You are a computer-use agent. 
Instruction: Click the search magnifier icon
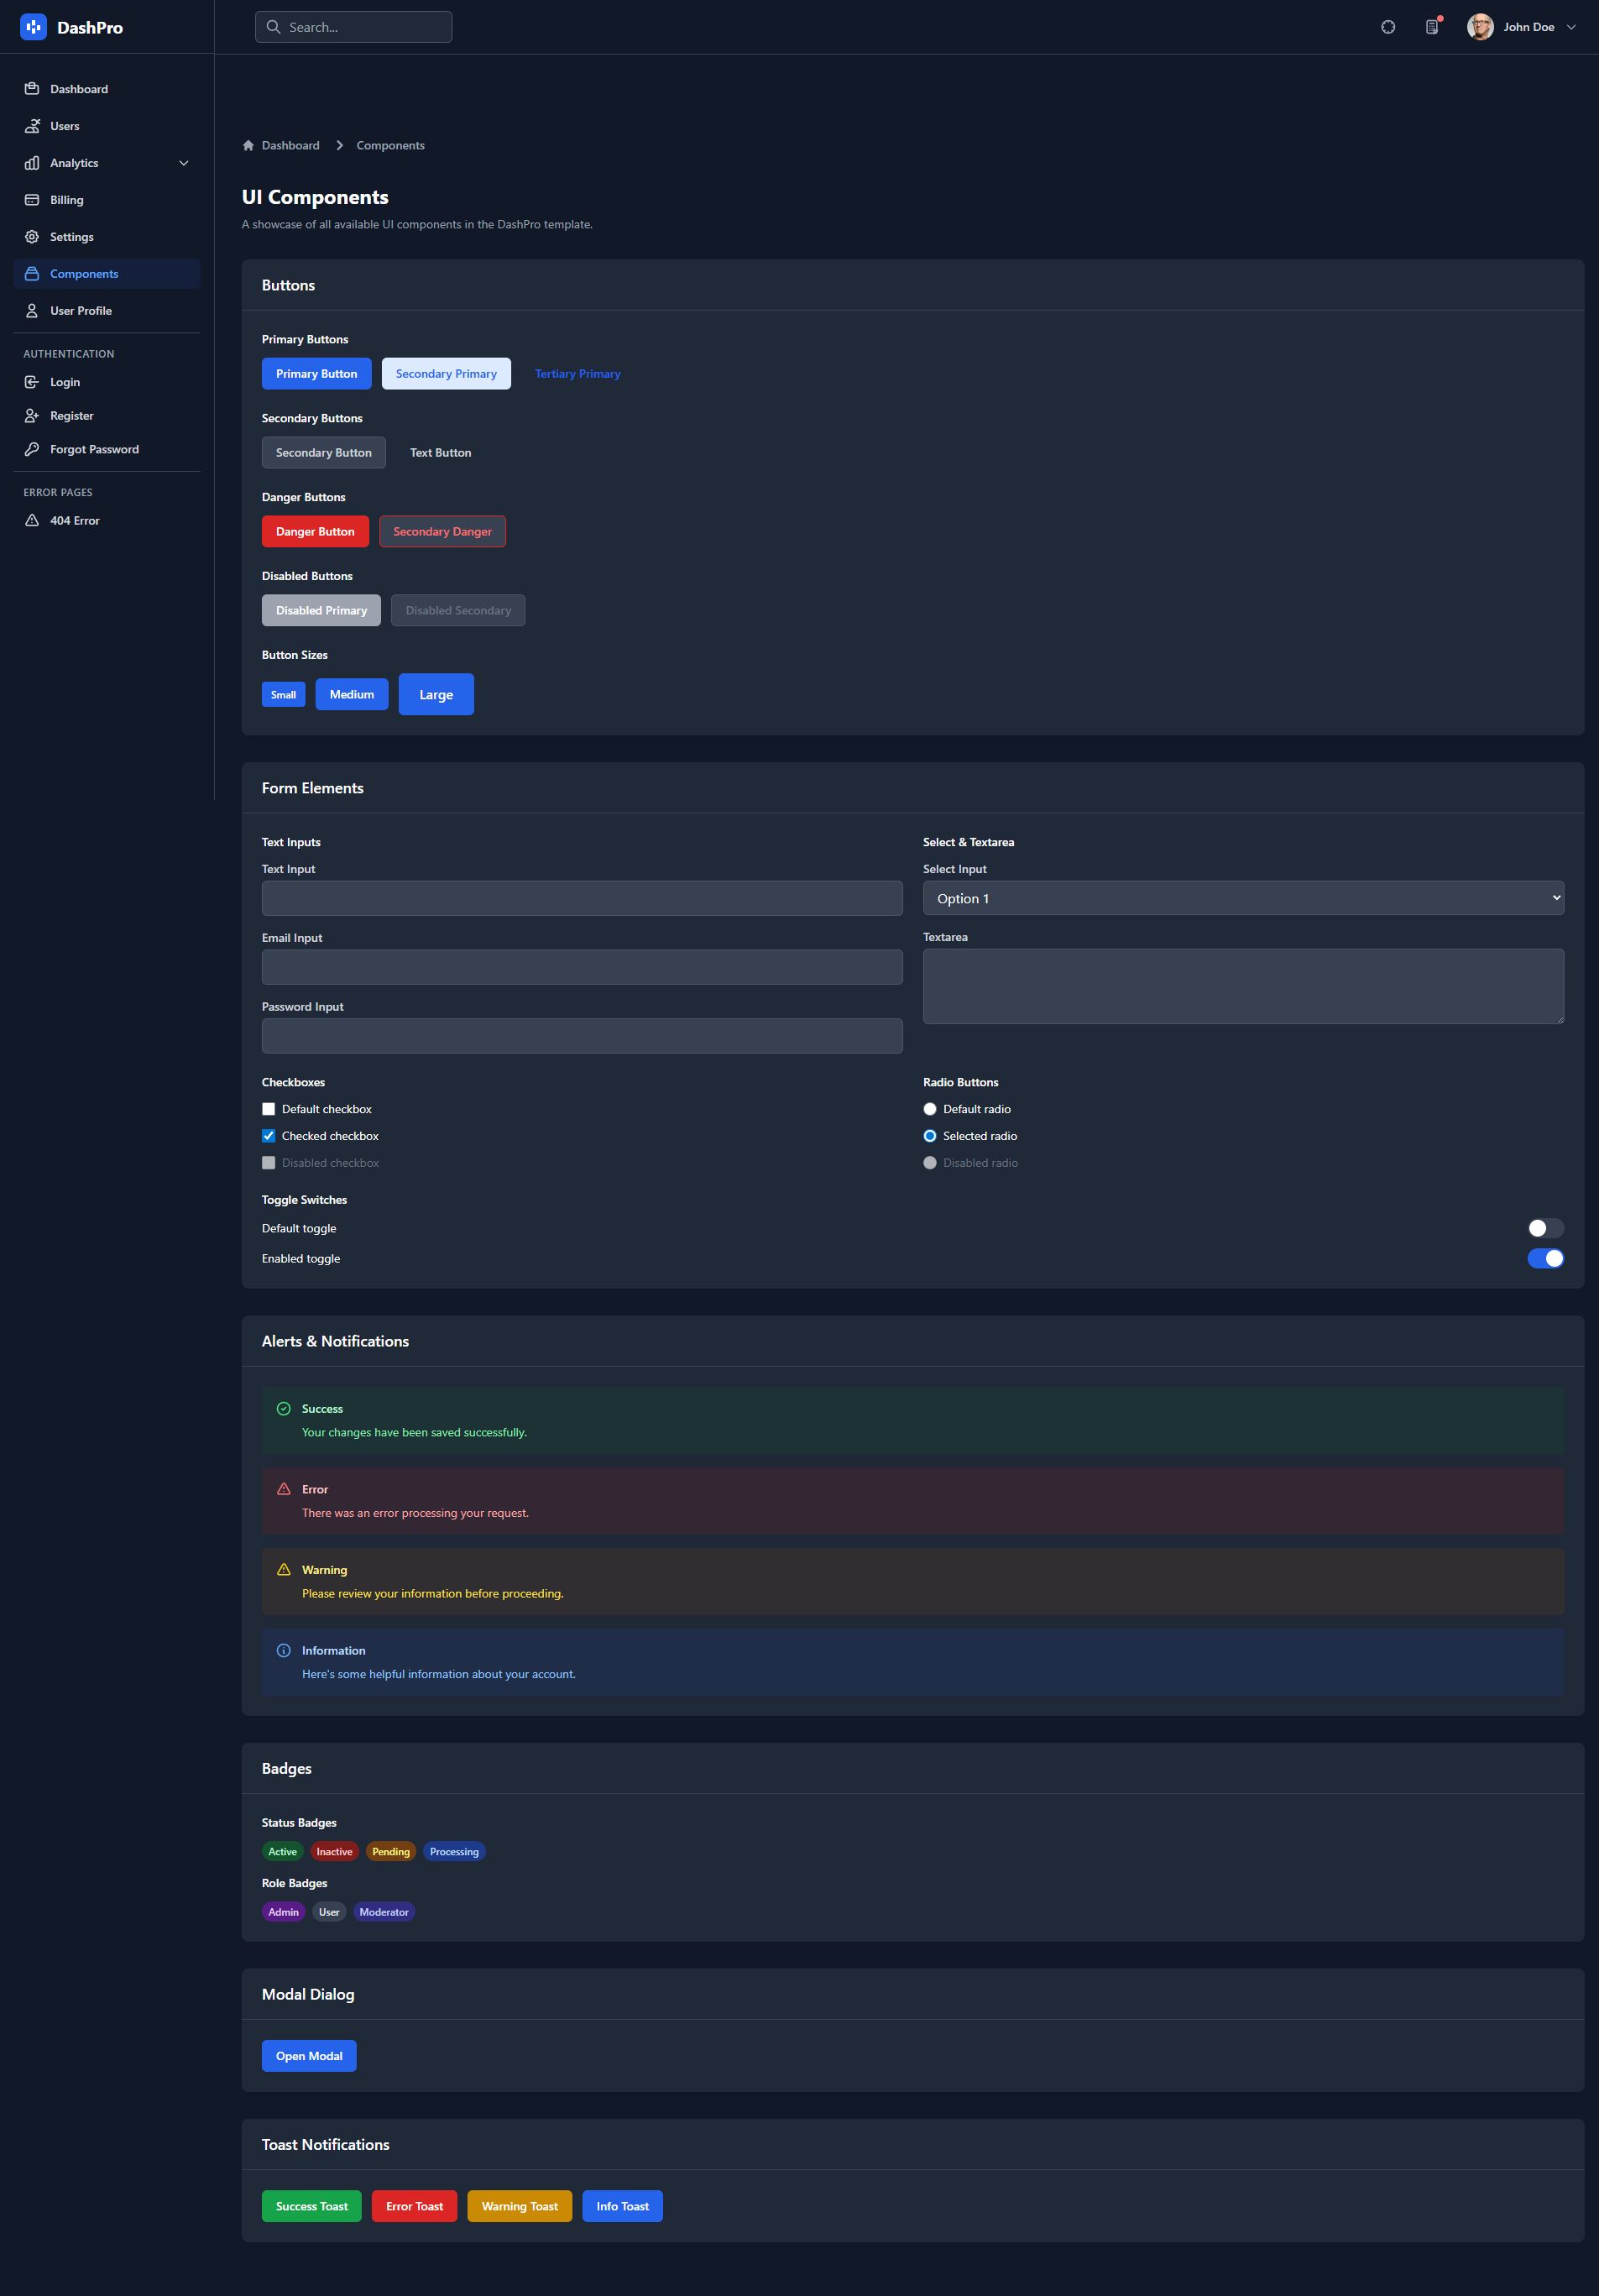pyautogui.click(x=273, y=27)
